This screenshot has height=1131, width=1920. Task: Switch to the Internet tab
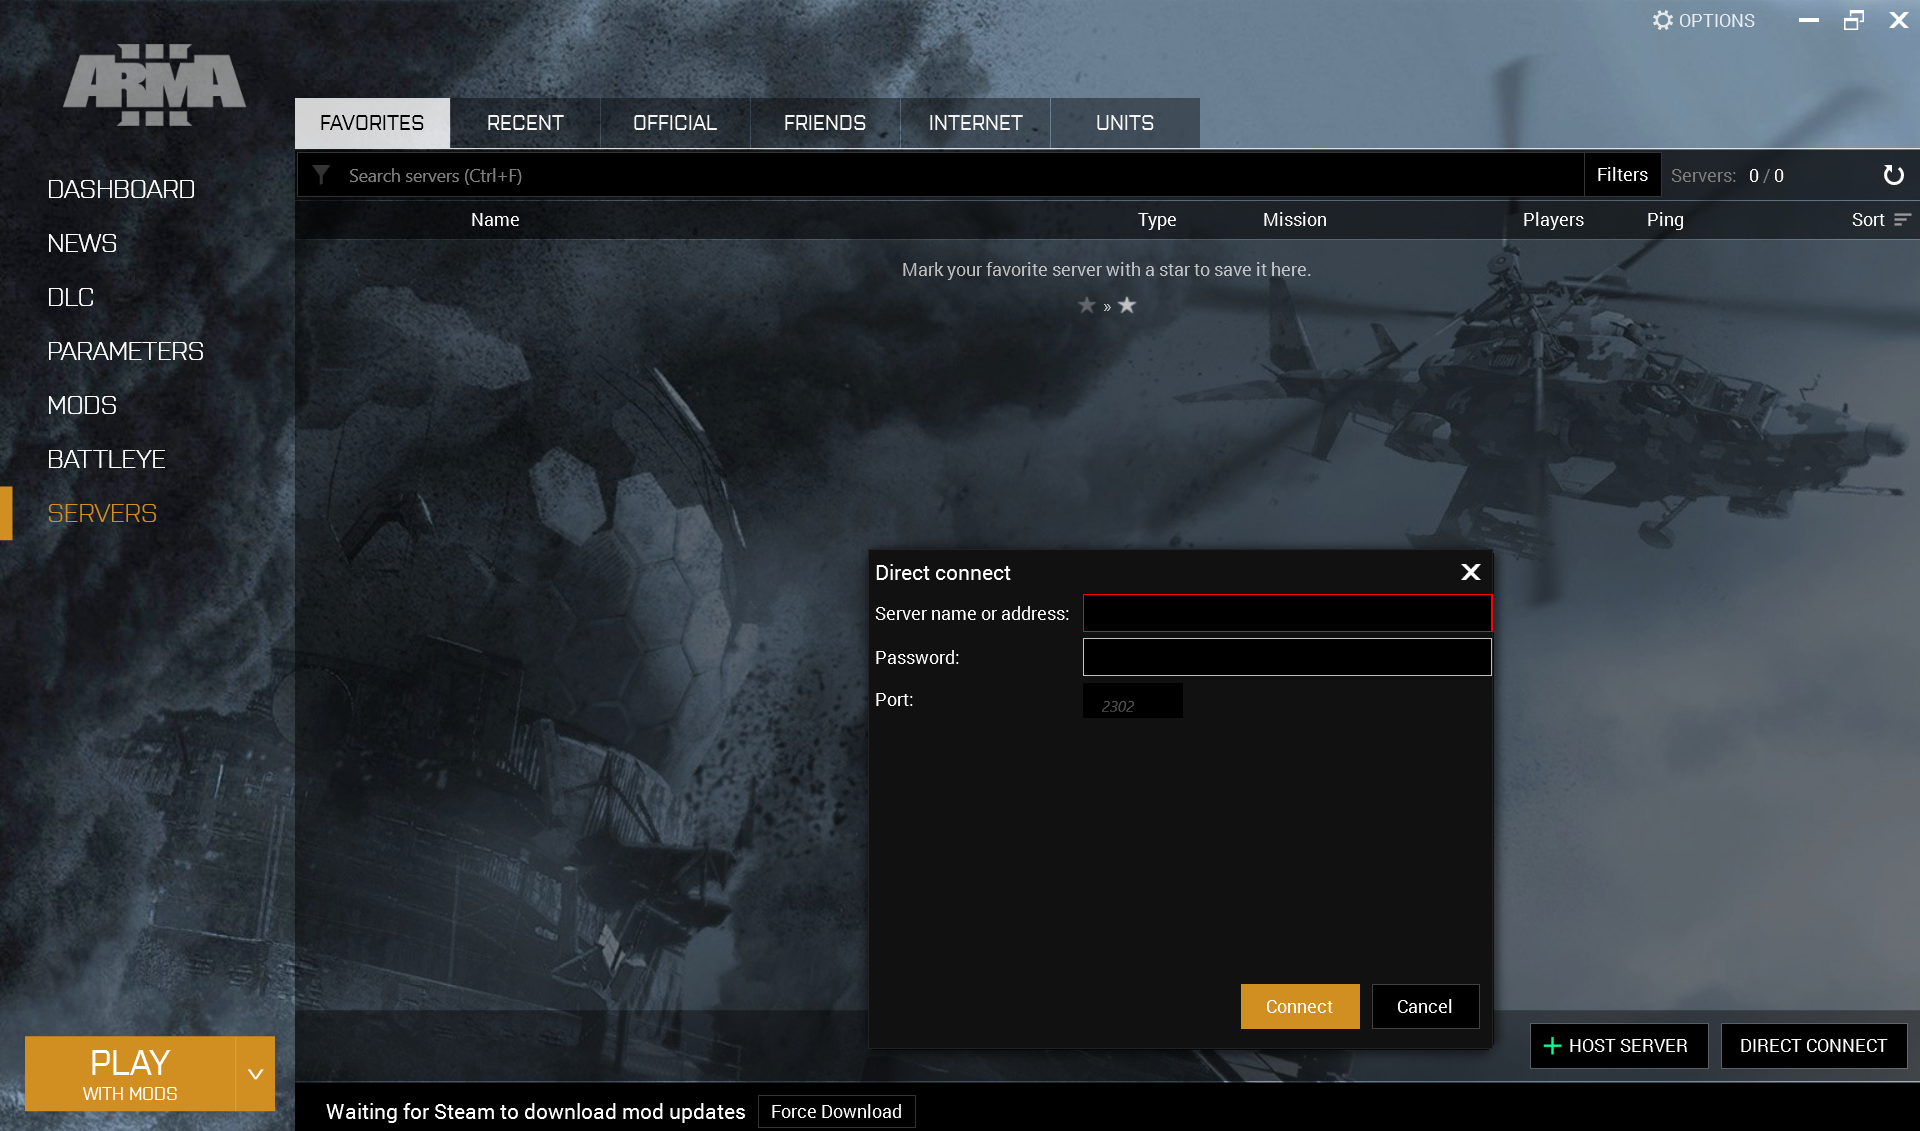[975, 123]
